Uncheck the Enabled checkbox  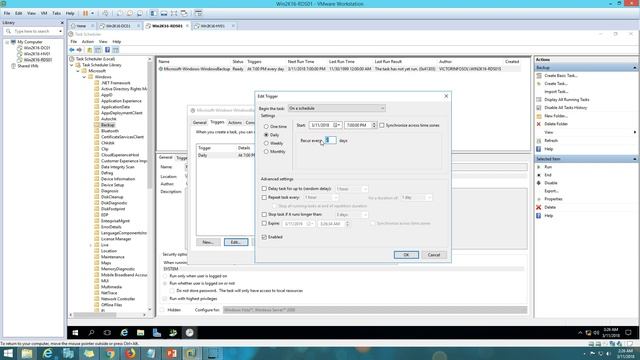[264, 237]
